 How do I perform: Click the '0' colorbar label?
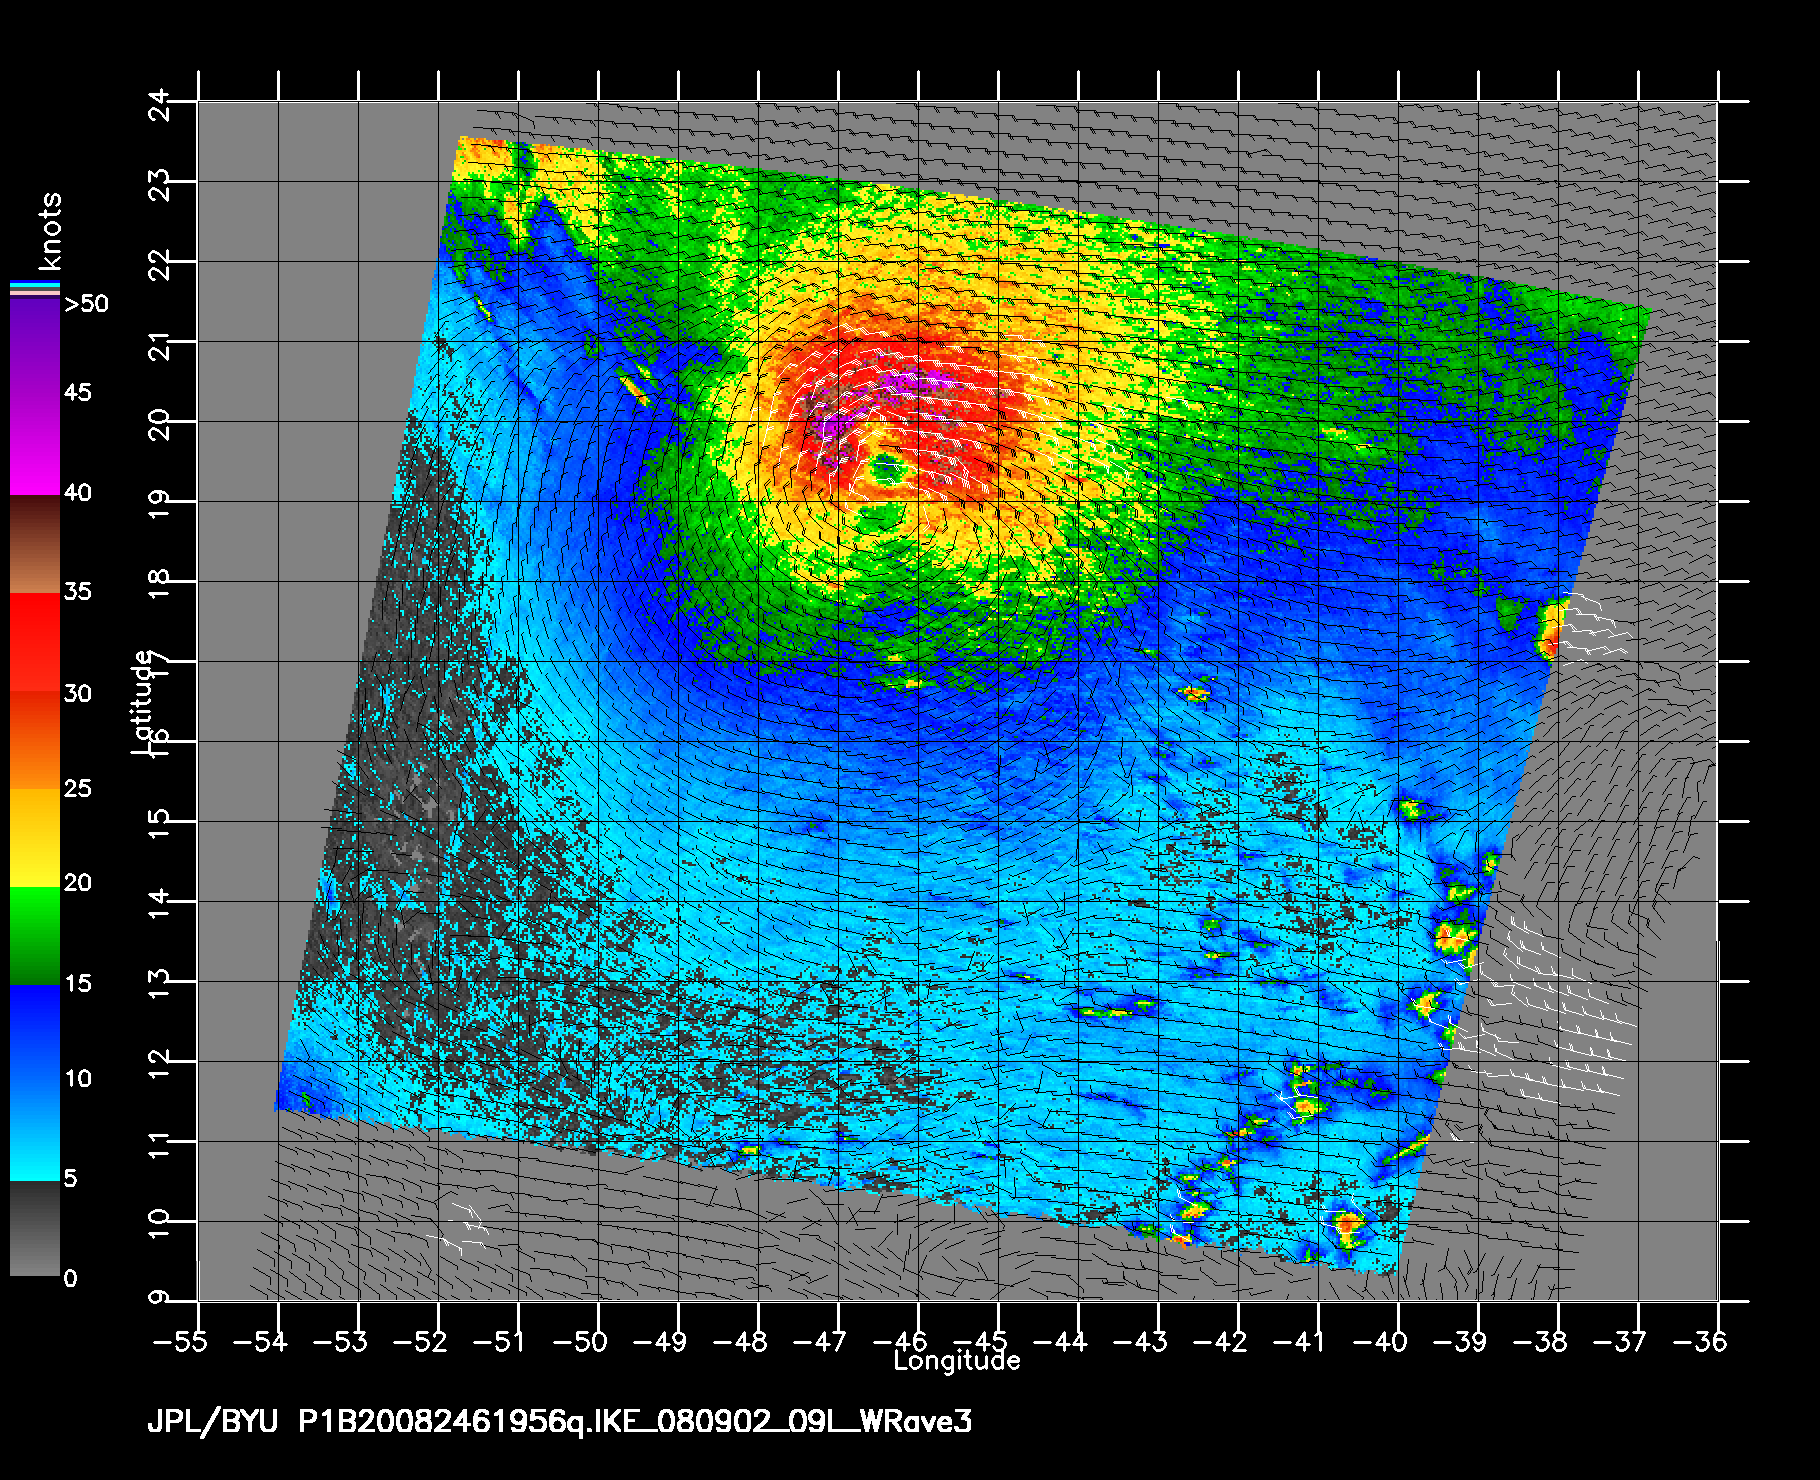point(70,1278)
